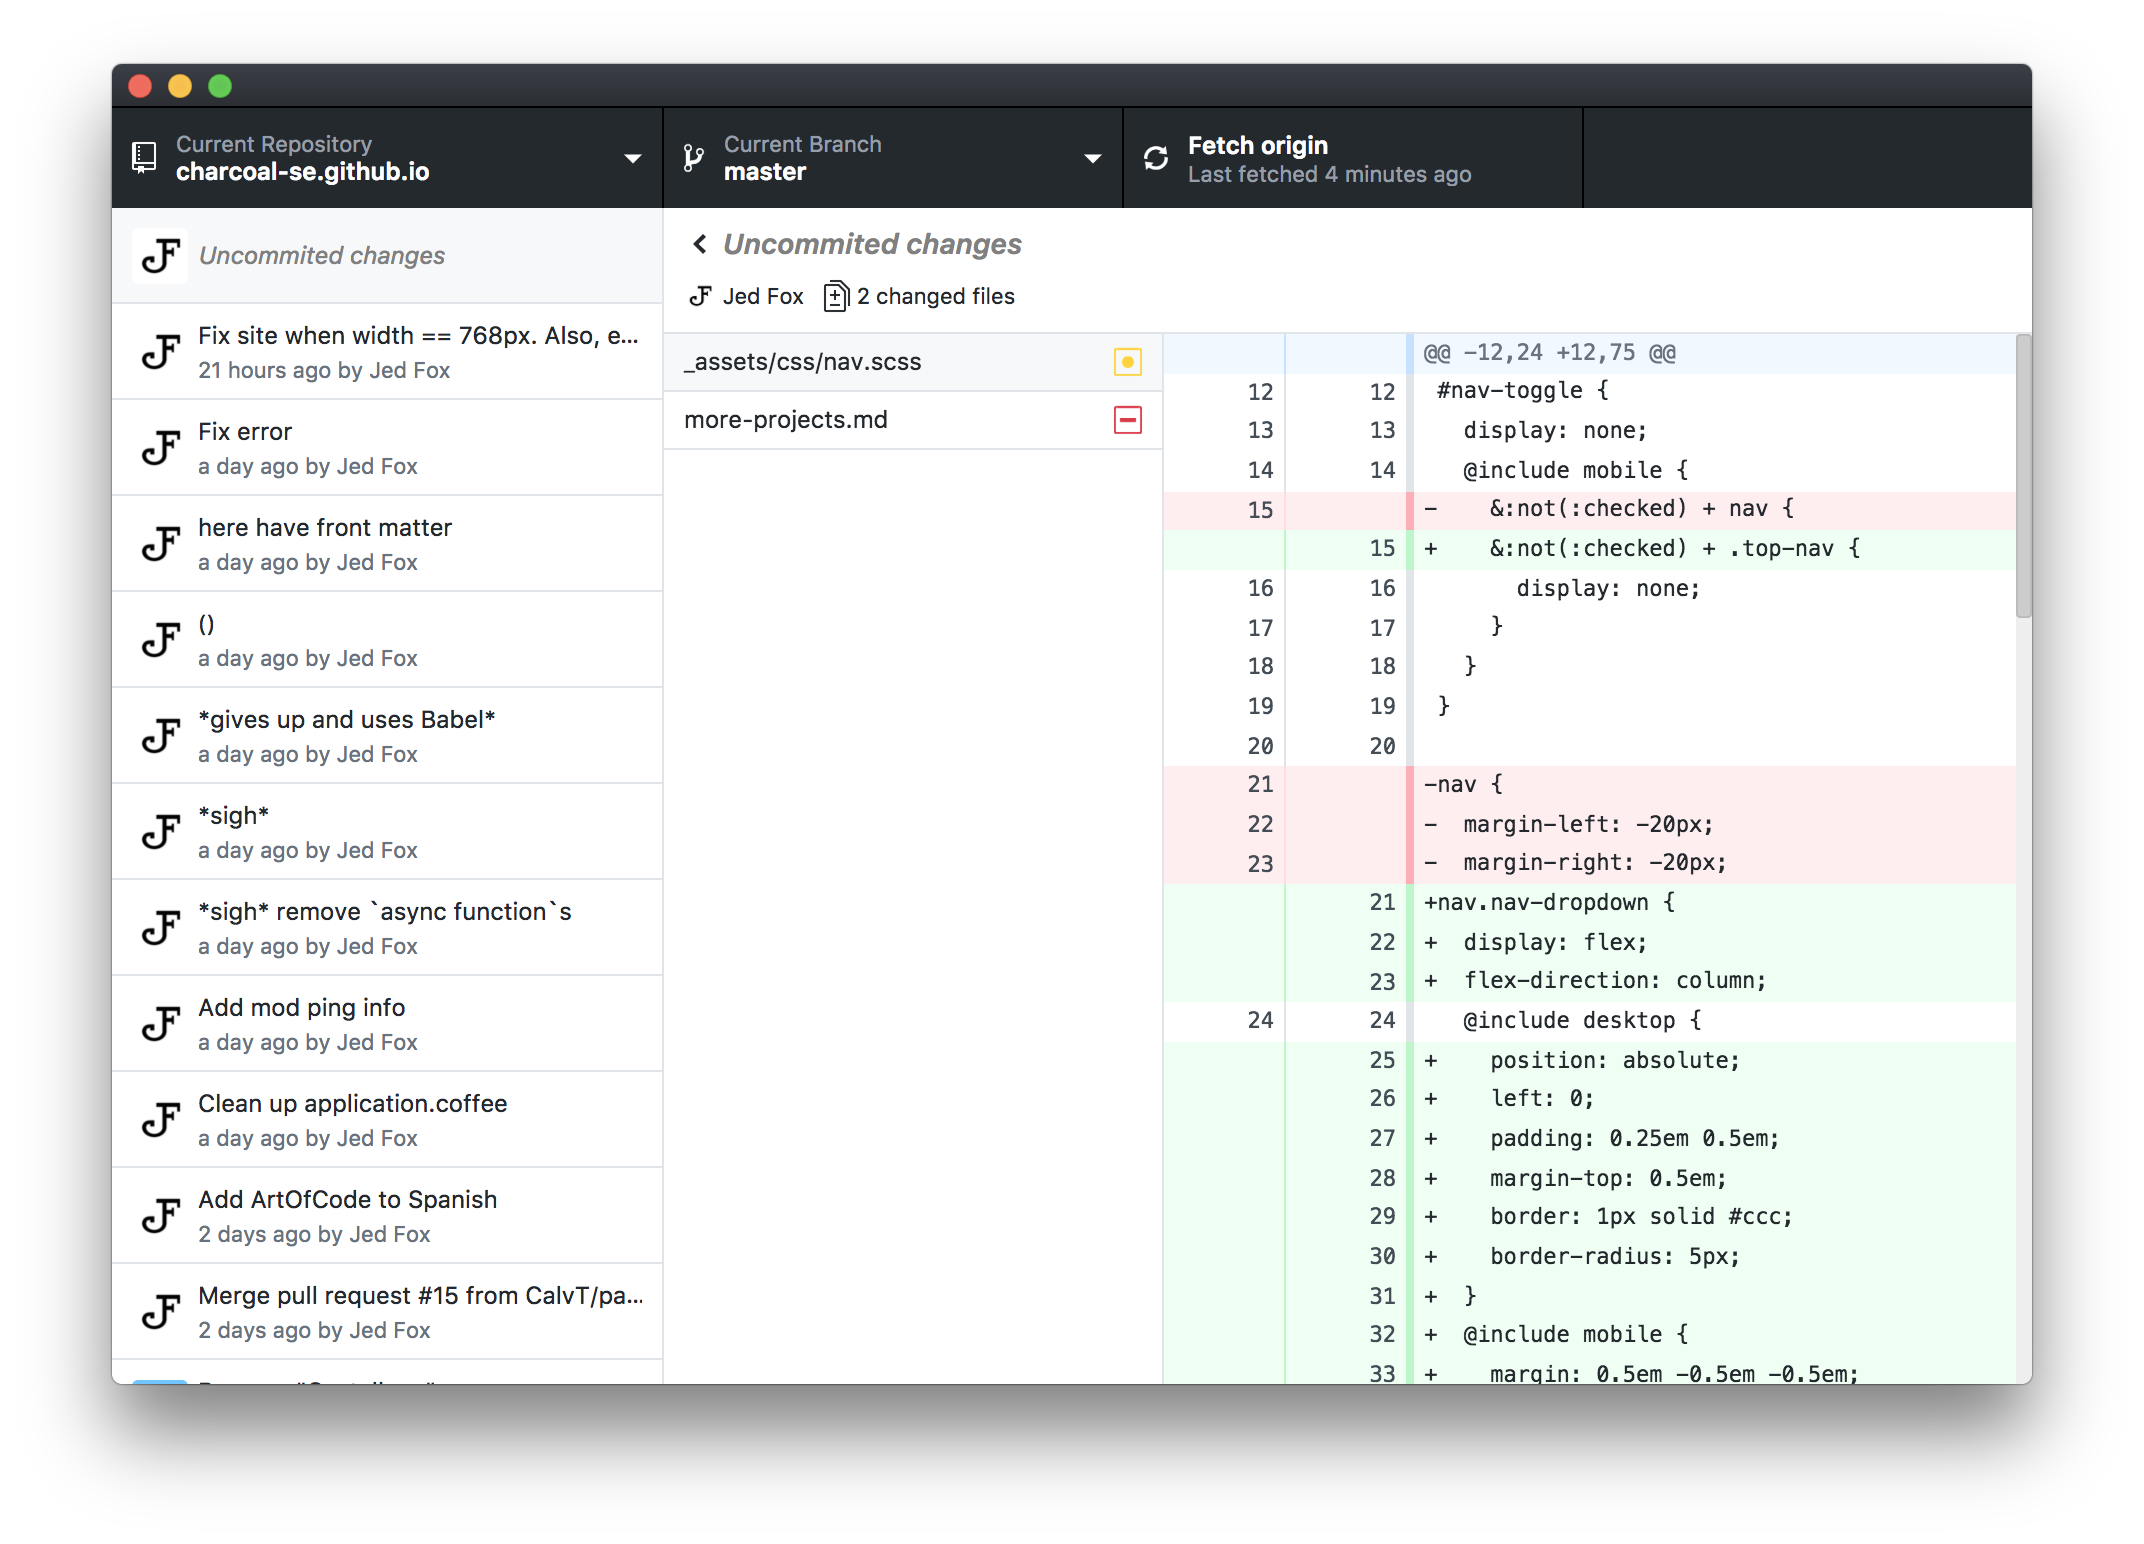Screen dimensions: 2144x1544
Task: Click the diff panel vertical scrollbar
Action: pyautogui.click(x=2023, y=476)
